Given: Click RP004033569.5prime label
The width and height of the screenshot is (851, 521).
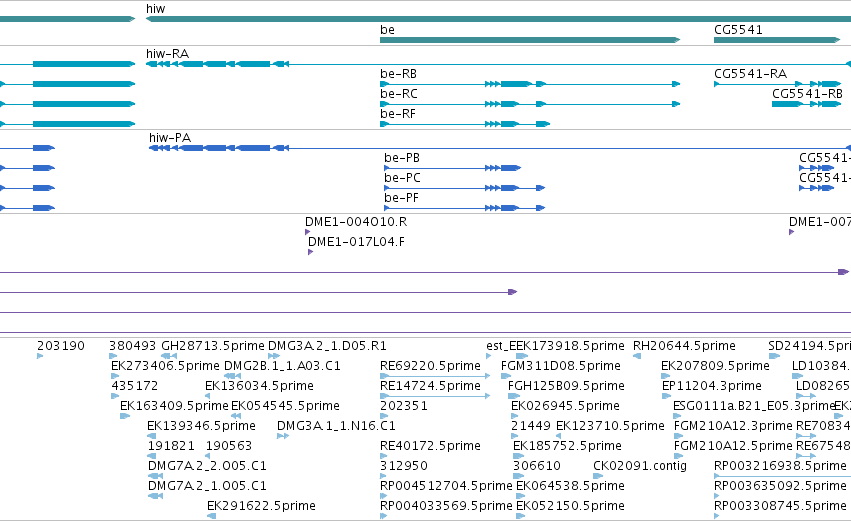Looking at the screenshot, I should point(446,506).
